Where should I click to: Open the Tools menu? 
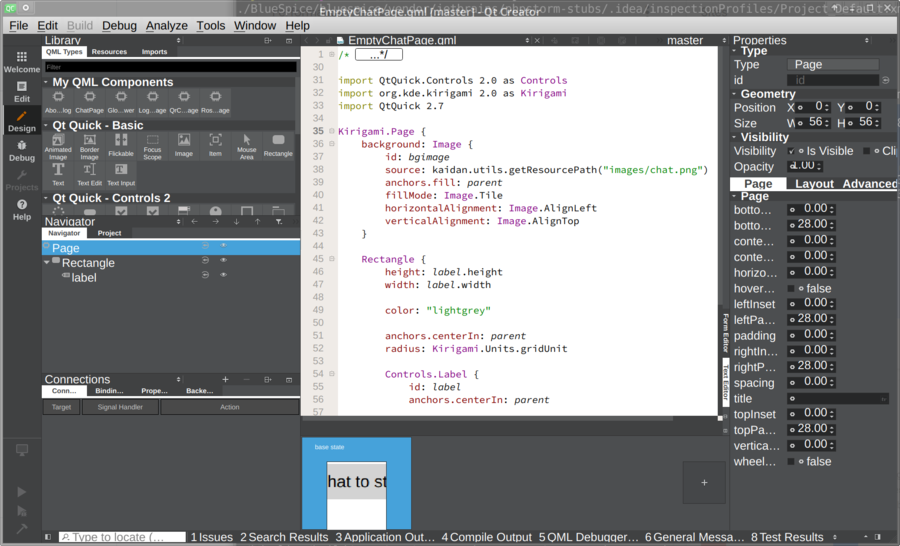211,25
